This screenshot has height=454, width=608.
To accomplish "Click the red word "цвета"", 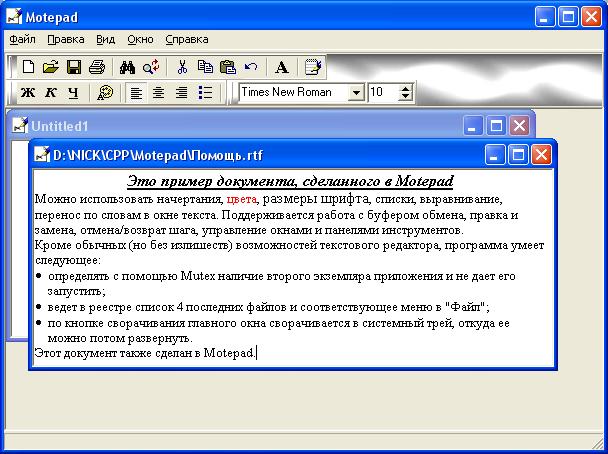I will 241,199.
